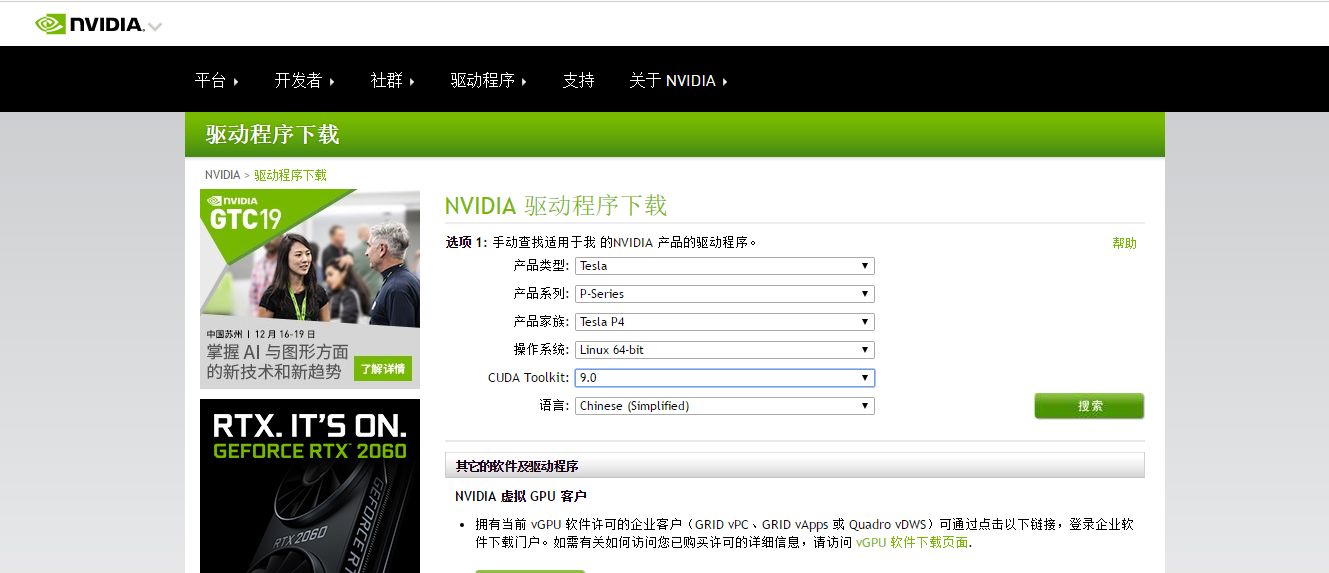
Task: Click the 其它的软件及驱动程序 section header
Action: (795, 466)
